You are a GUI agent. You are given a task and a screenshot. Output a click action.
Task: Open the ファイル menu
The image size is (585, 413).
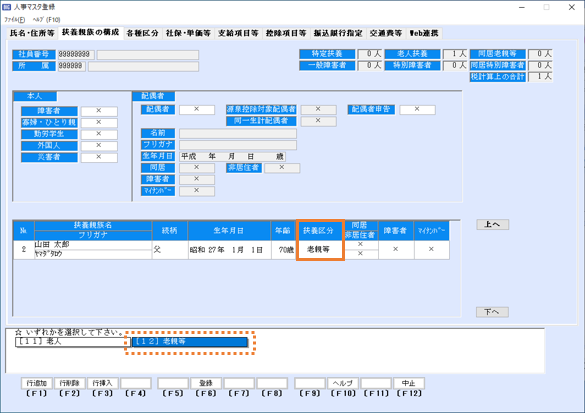[x=15, y=19]
